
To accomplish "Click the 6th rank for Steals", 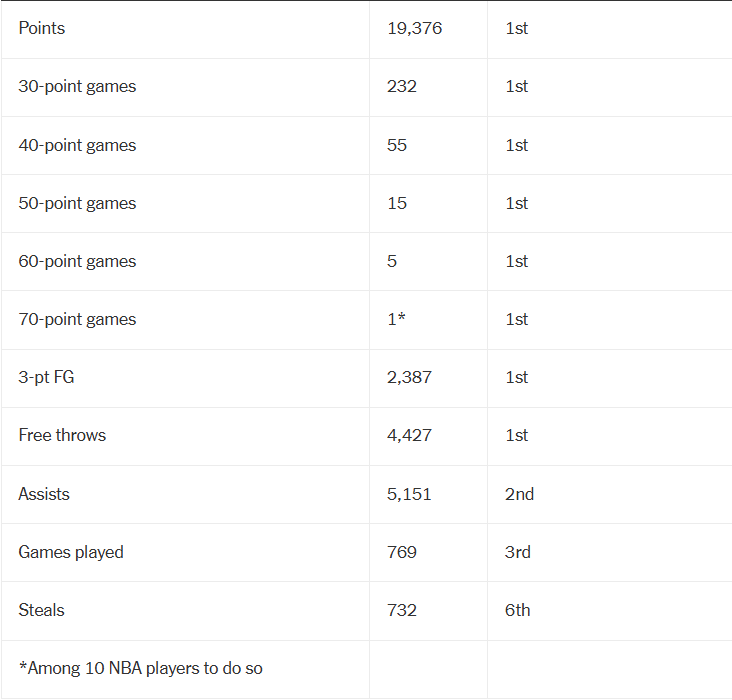I will 517,610.
